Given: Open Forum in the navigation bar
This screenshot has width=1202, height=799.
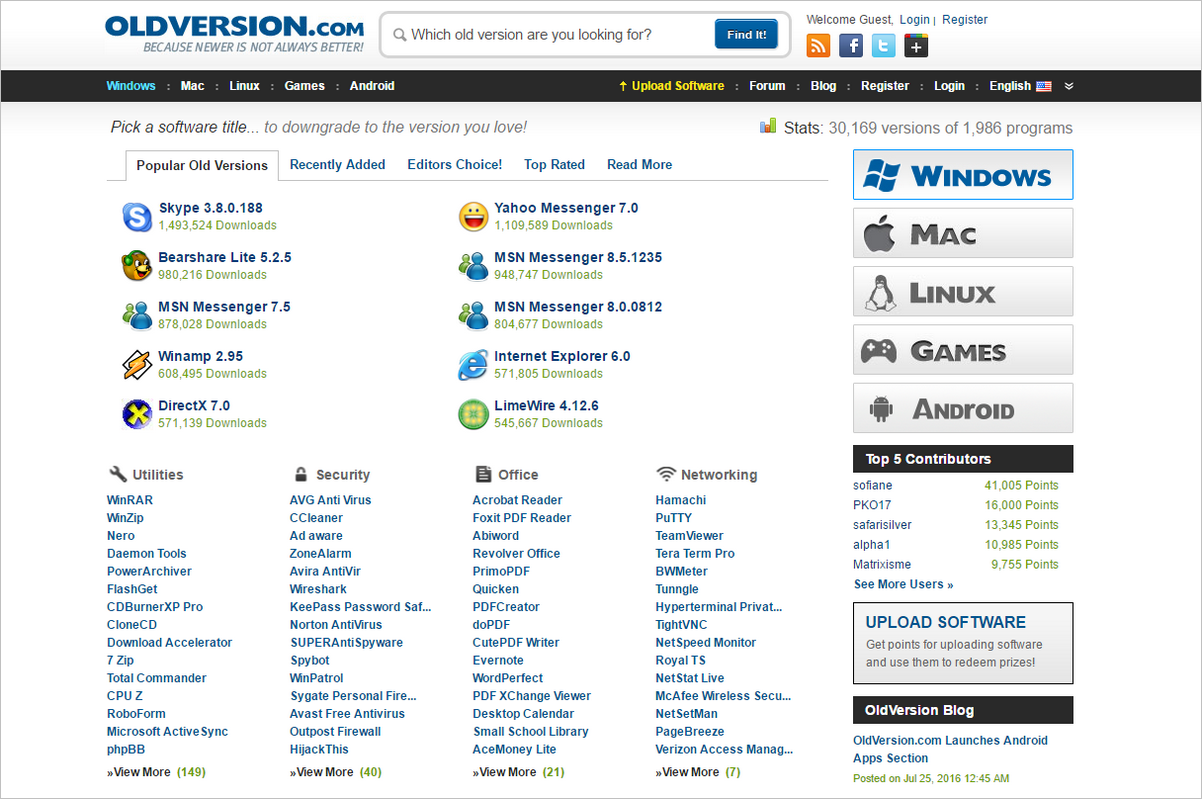Looking at the screenshot, I should click(x=767, y=86).
